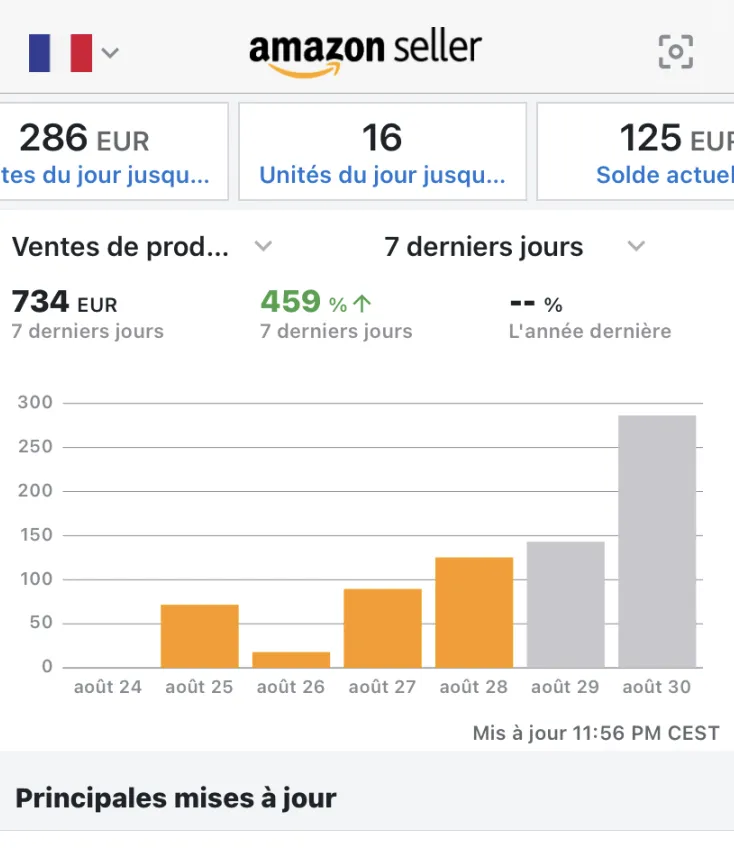Click the green up-arrow trend indicator
Screen dimensions: 734x852
[362, 303]
